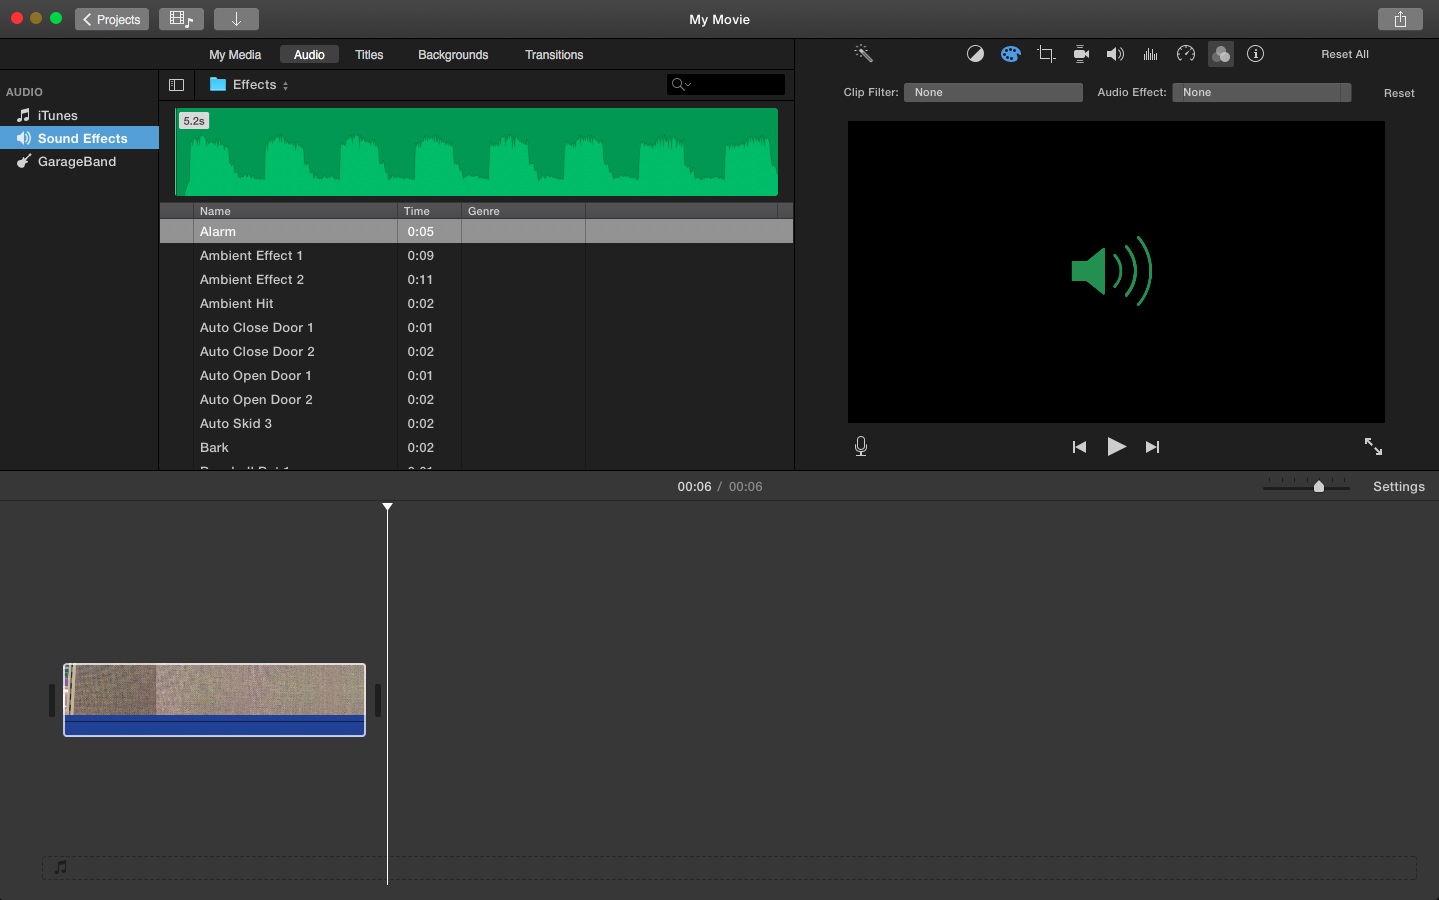Open the volume adjustment icon

click(1115, 54)
